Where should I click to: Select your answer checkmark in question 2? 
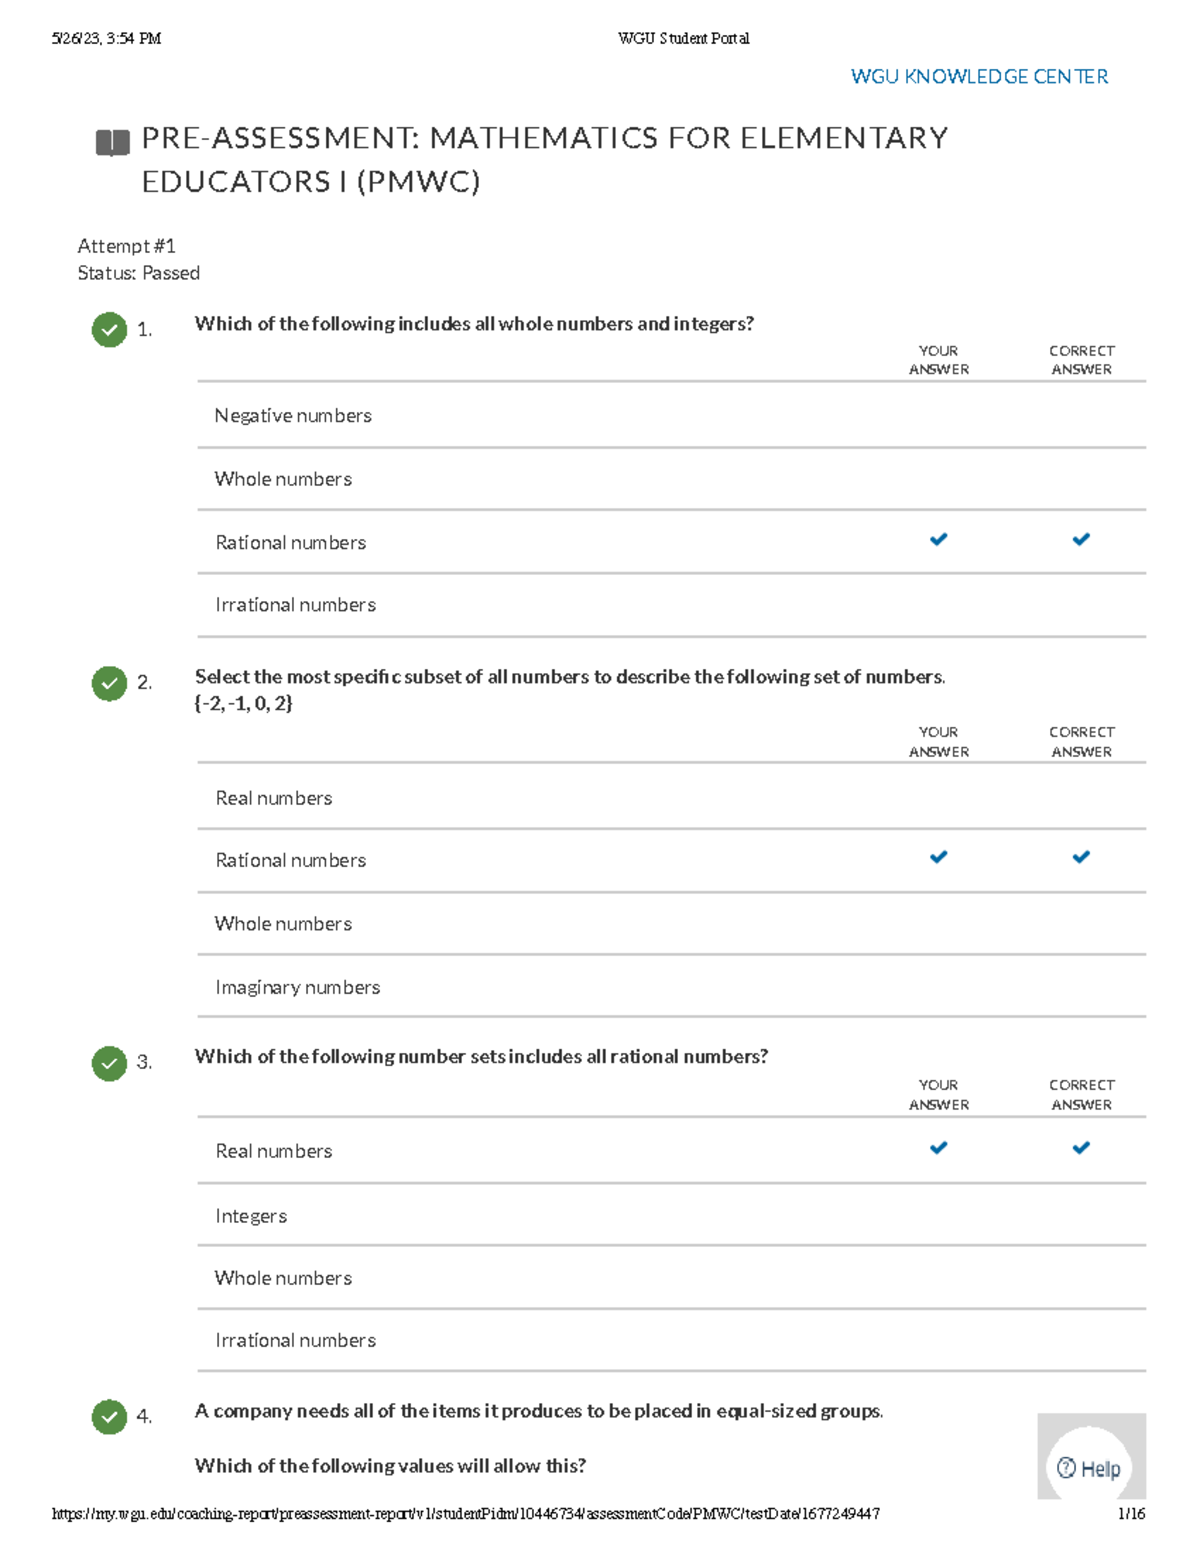click(938, 857)
